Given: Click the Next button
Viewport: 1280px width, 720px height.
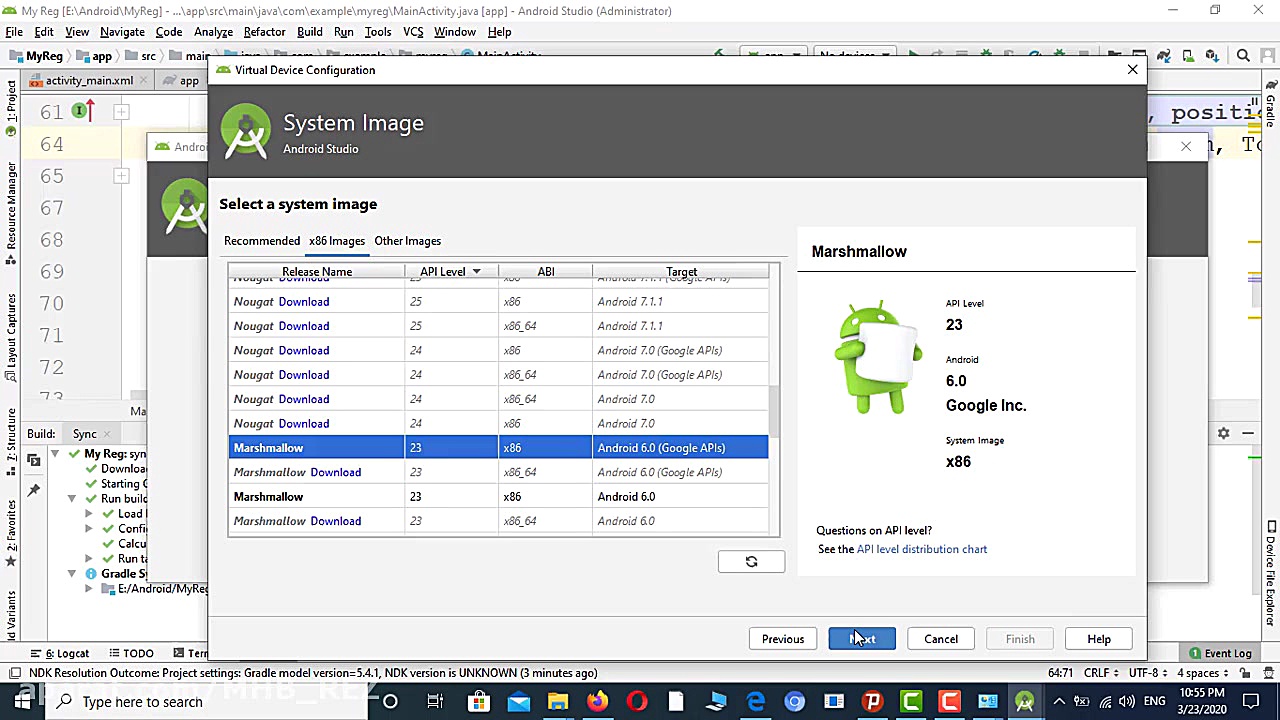Looking at the screenshot, I should [x=862, y=639].
